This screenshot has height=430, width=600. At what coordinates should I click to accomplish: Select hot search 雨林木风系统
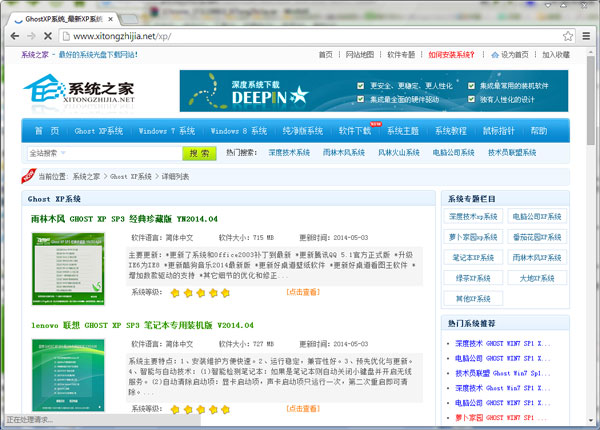[344, 153]
